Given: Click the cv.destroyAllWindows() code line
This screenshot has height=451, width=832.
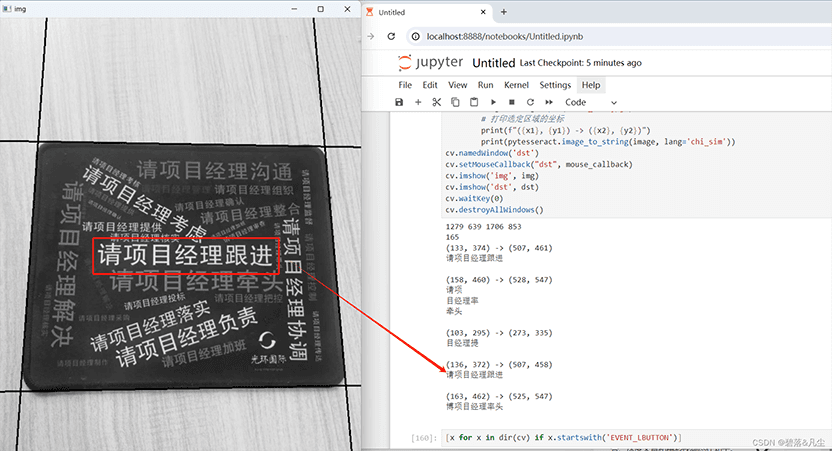Looking at the screenshot, I should point(494,210).
